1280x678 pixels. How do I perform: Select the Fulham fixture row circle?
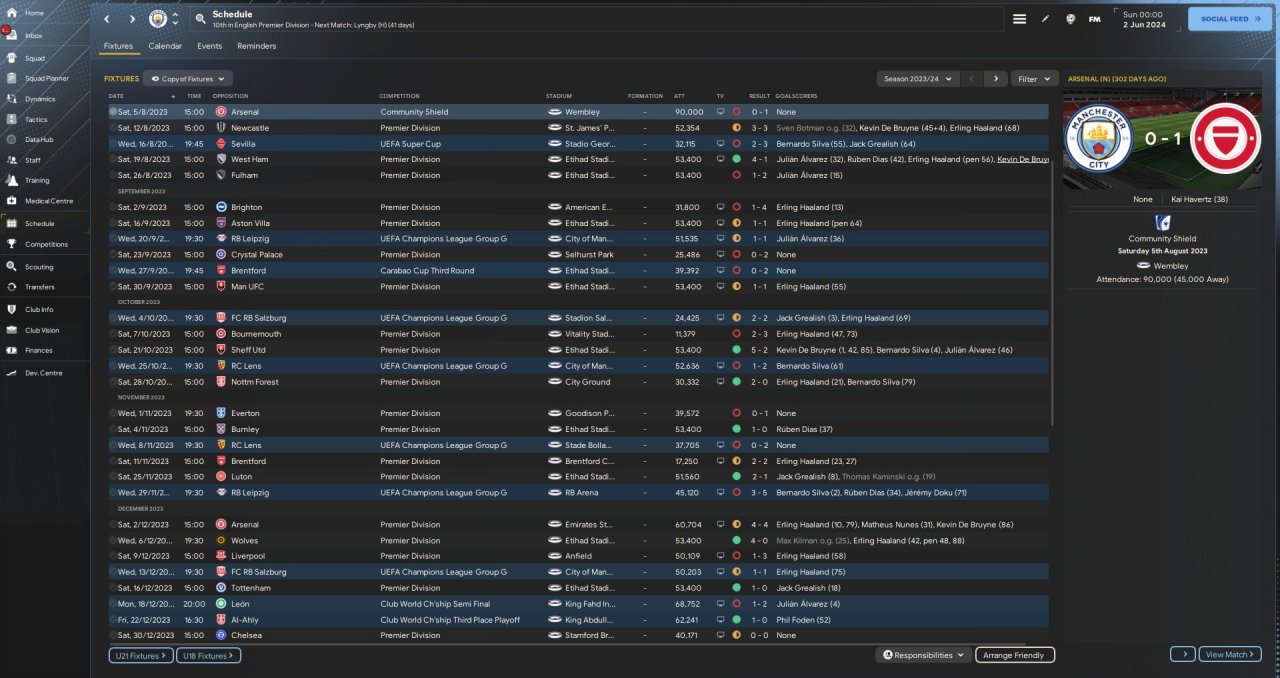(x=113, y=175)
